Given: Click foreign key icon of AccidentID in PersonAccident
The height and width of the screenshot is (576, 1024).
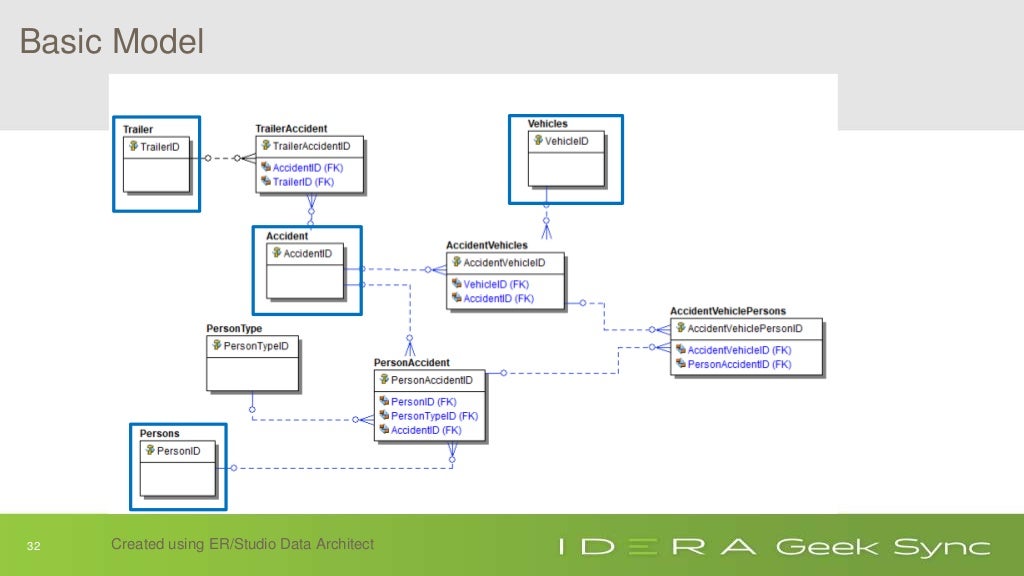Looking at the screenshot, I should tap(384, 430).
